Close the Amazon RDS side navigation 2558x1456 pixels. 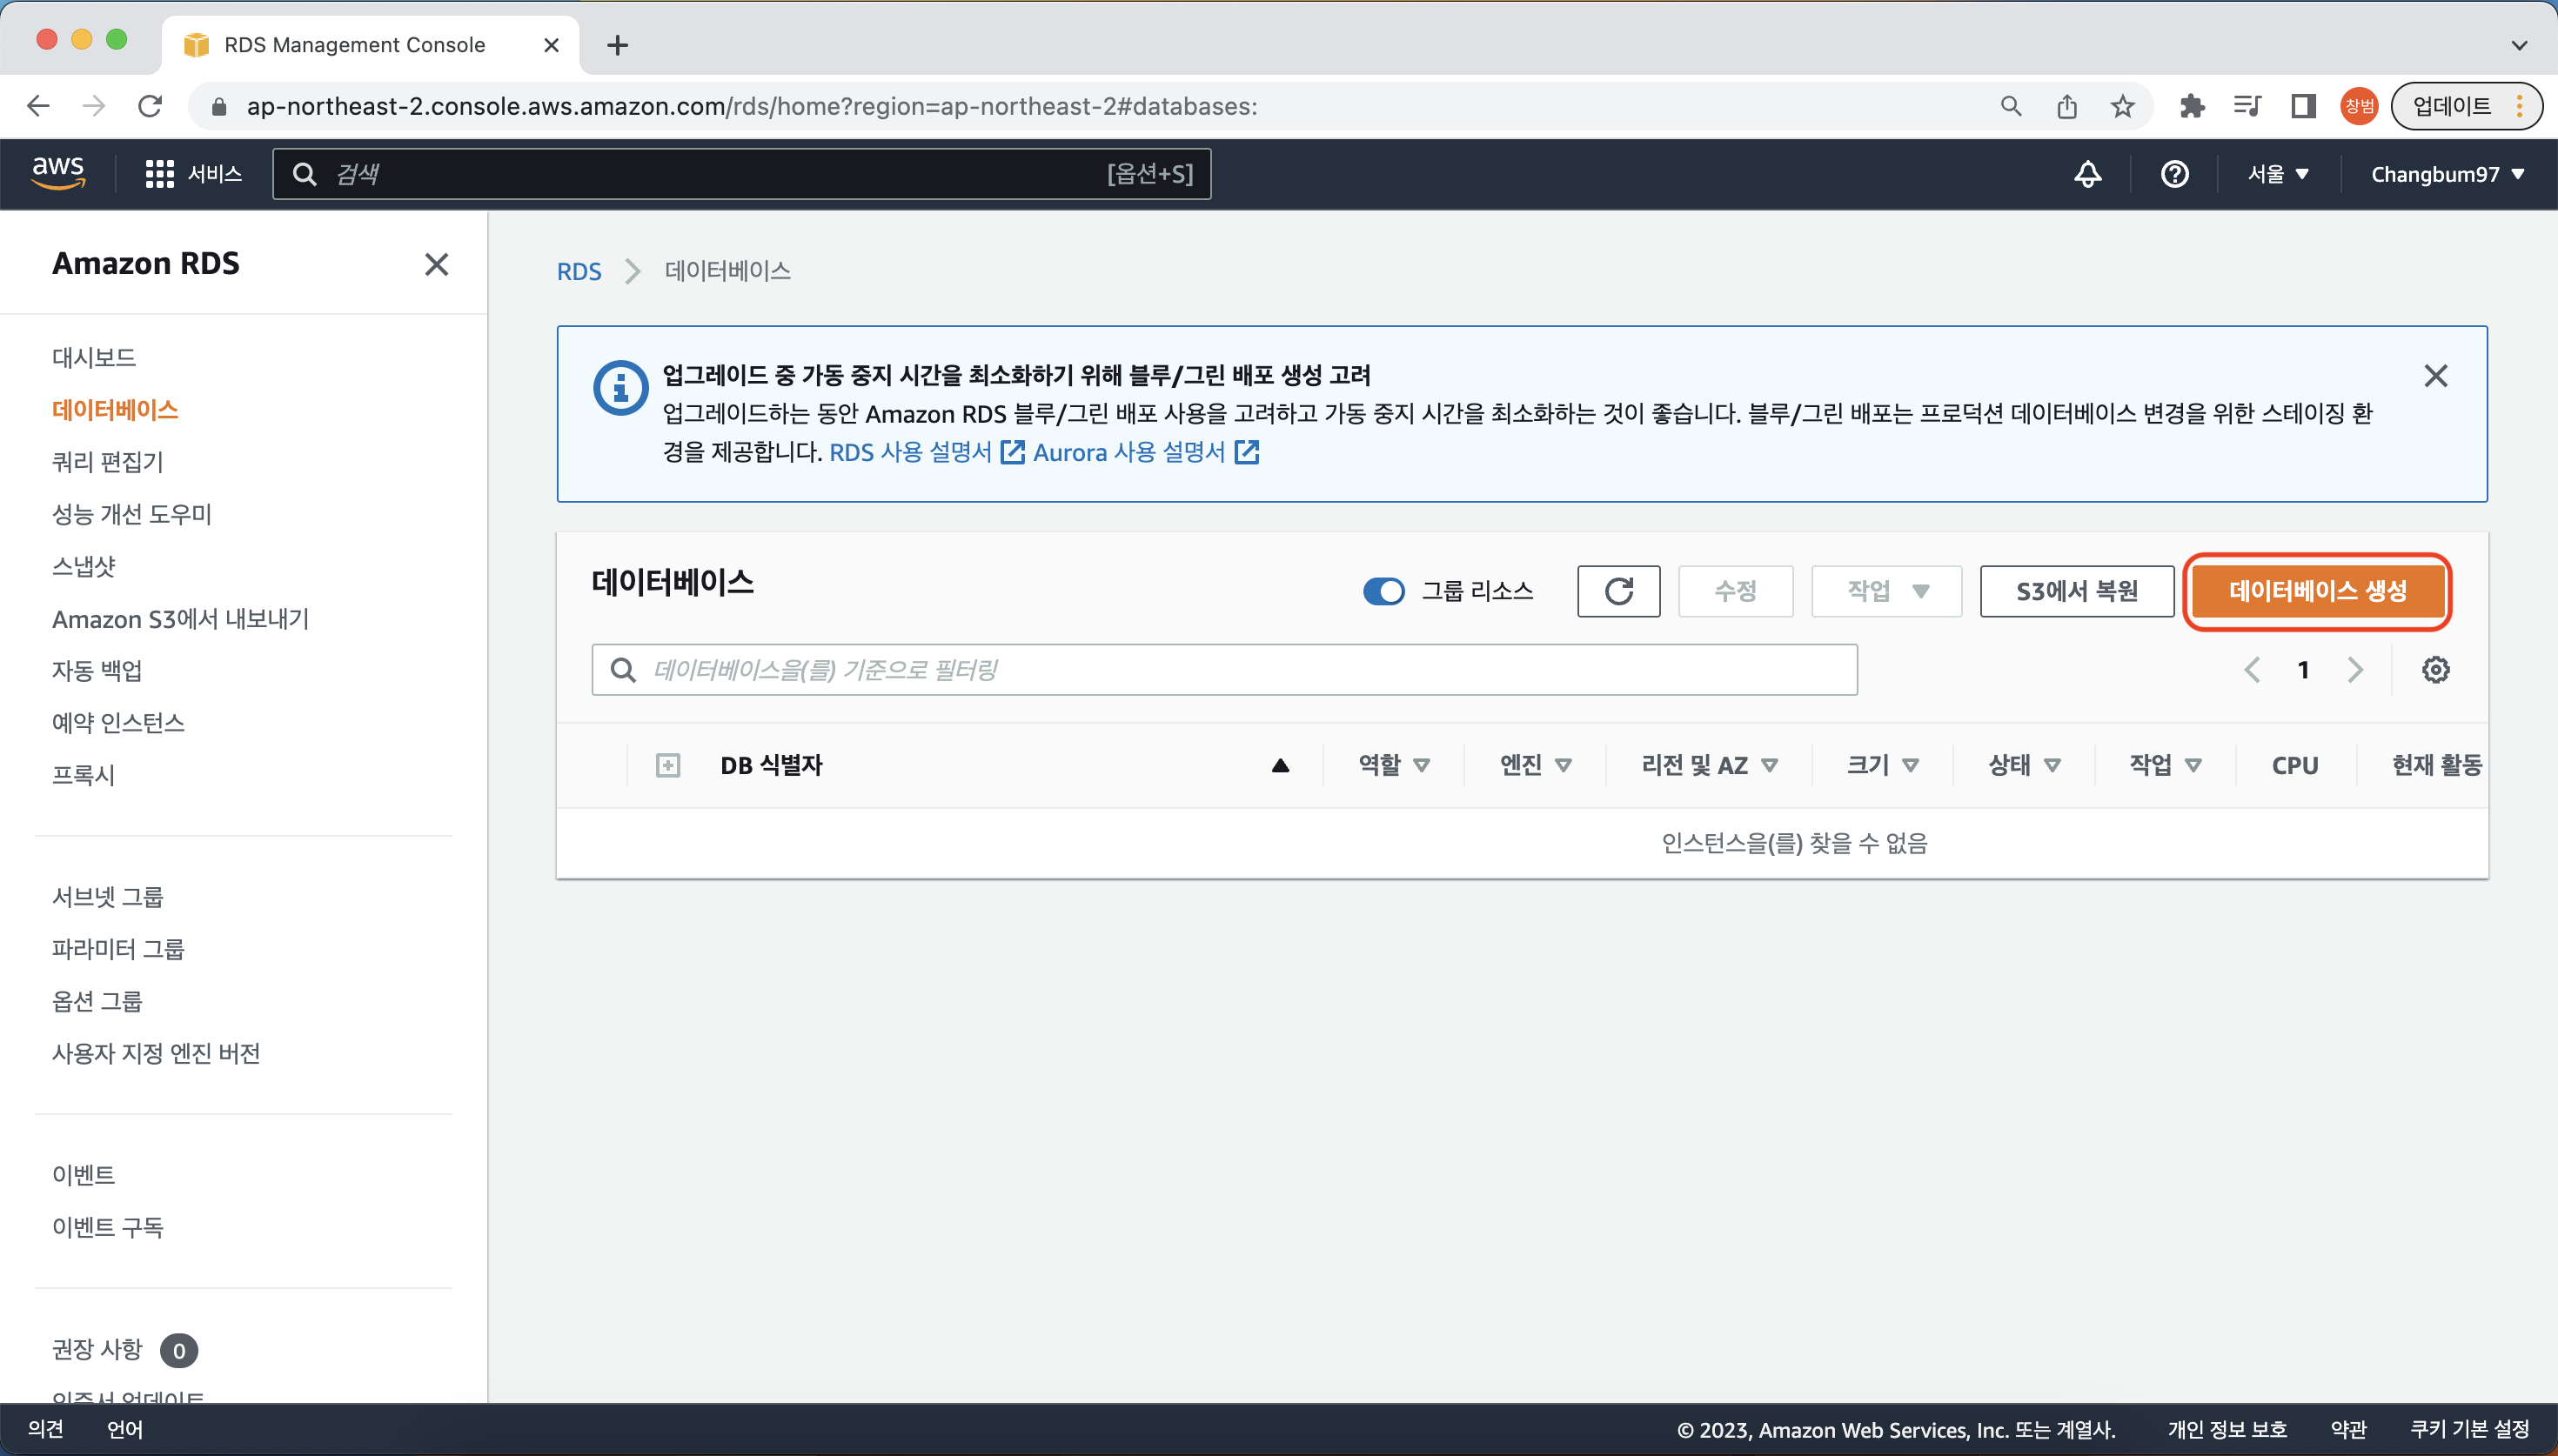tap(436, 264)
